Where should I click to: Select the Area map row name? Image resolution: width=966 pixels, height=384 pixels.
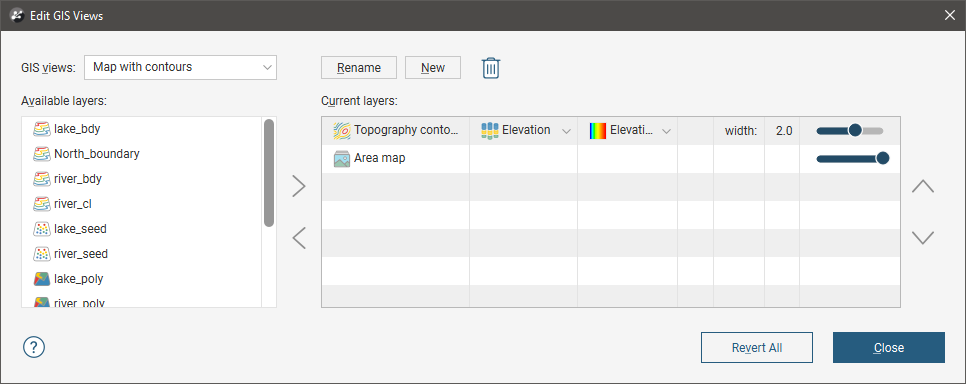coord(380,158)
